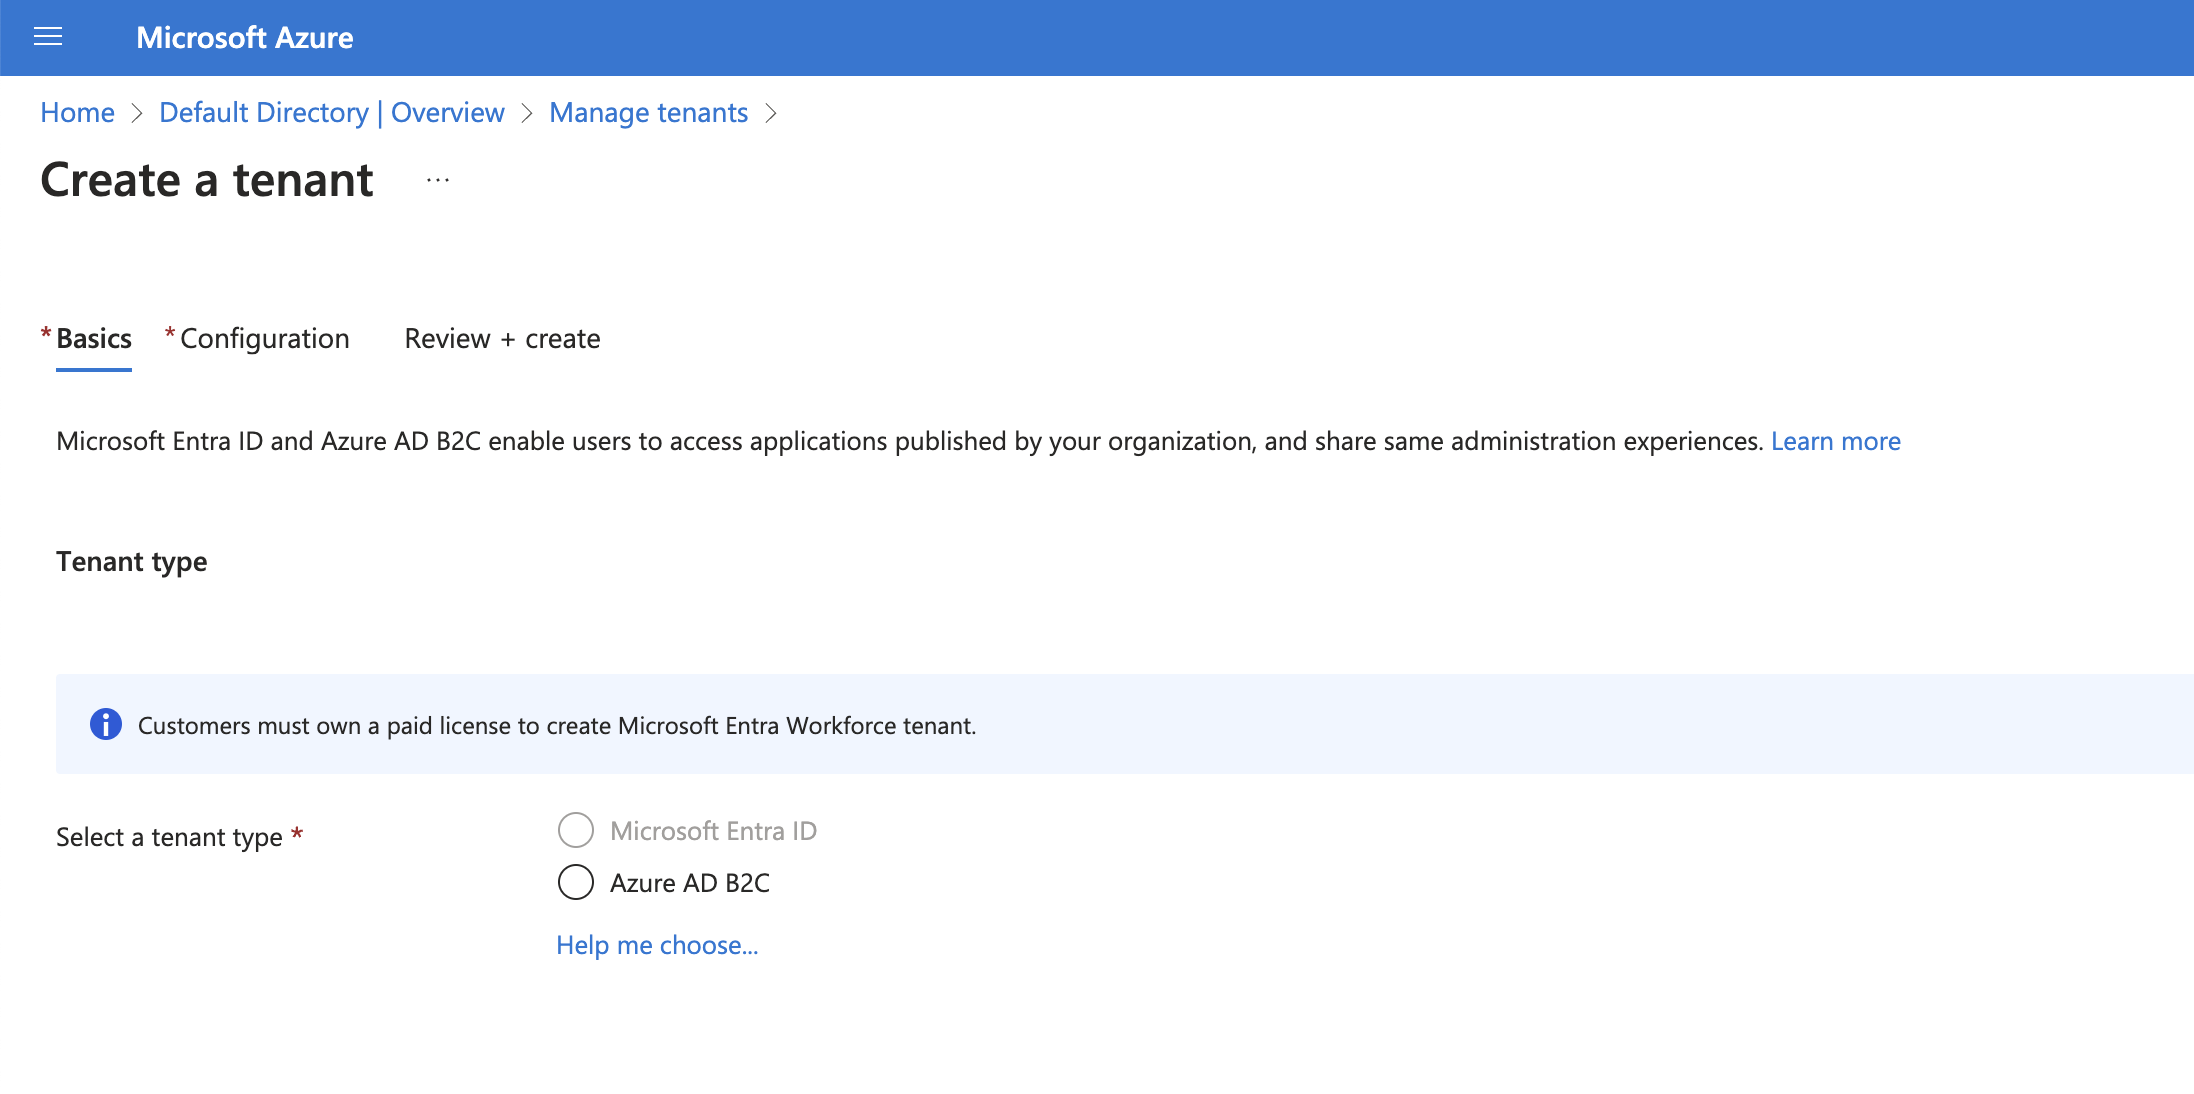Click the Select a tenant type label

point(169,837)
